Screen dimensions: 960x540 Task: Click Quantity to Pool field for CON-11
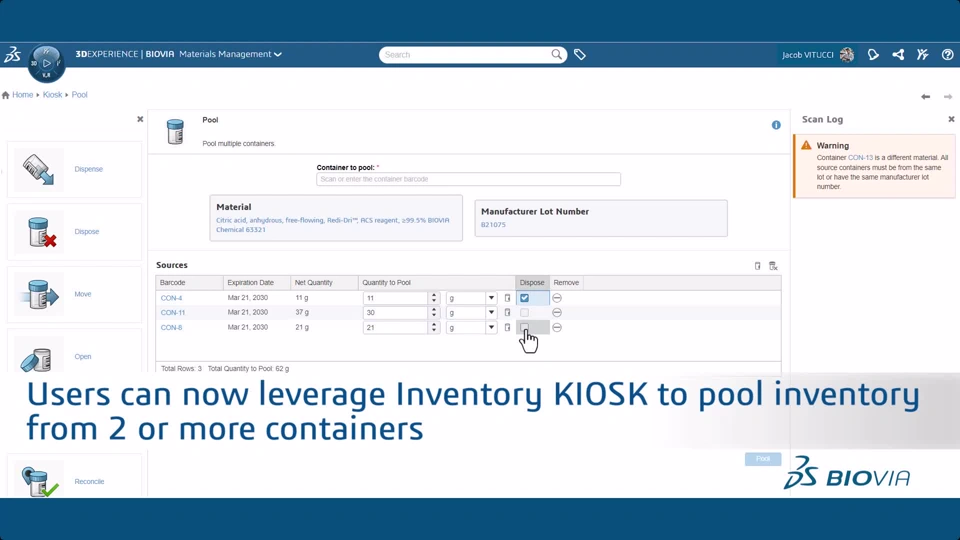(x=396, y=313)
